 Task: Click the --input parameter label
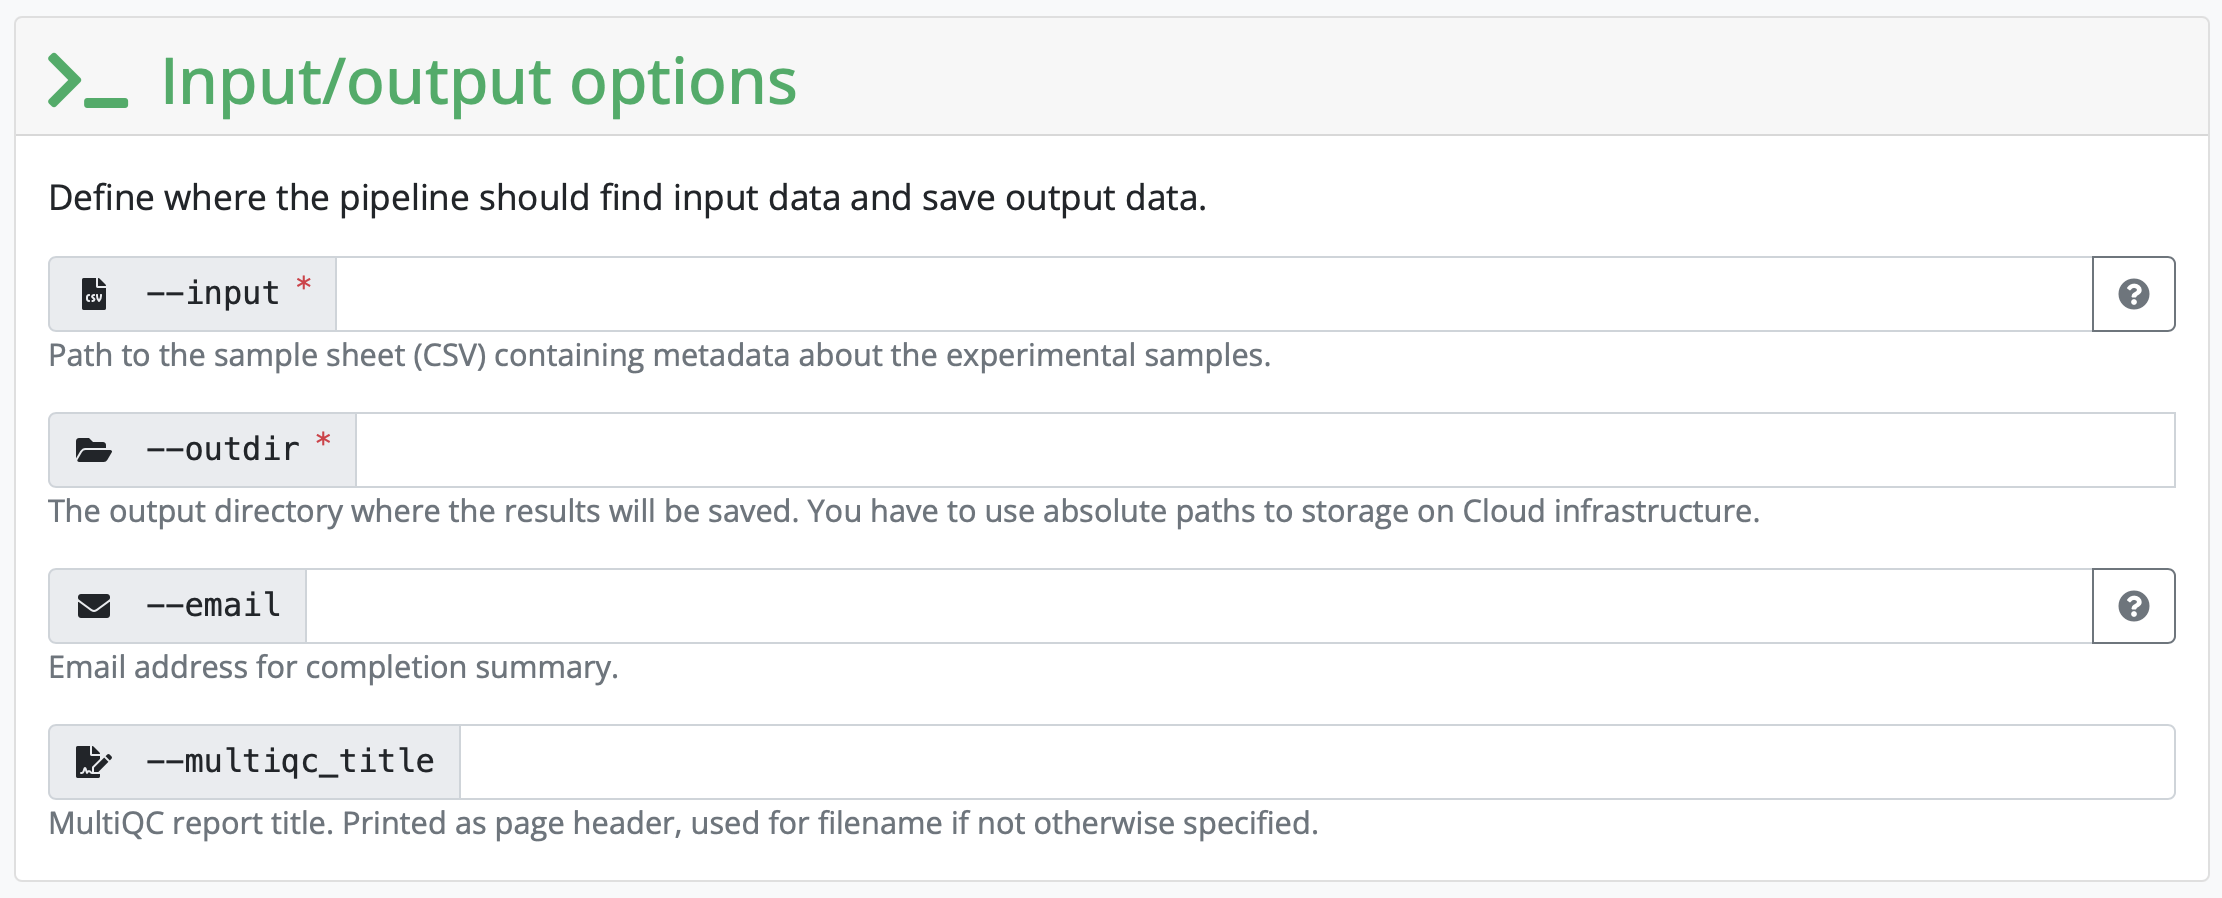(x=213, y=294)
